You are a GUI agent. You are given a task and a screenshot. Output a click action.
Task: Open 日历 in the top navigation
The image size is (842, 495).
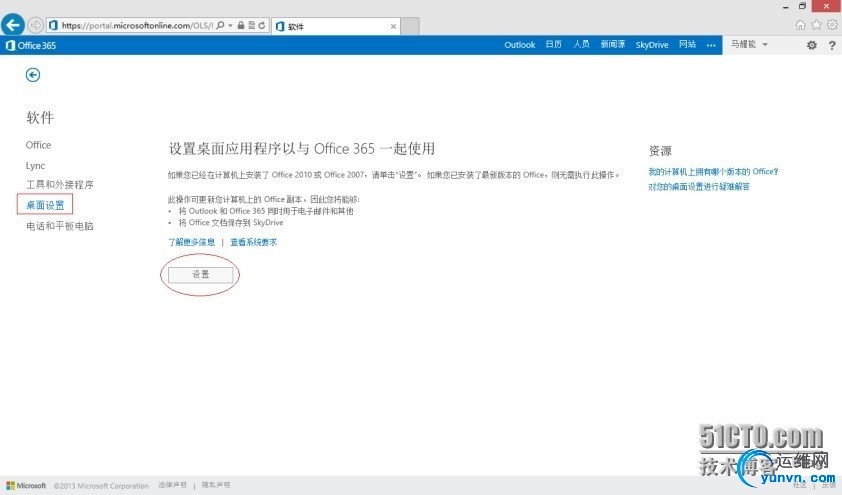coord(554,44)
